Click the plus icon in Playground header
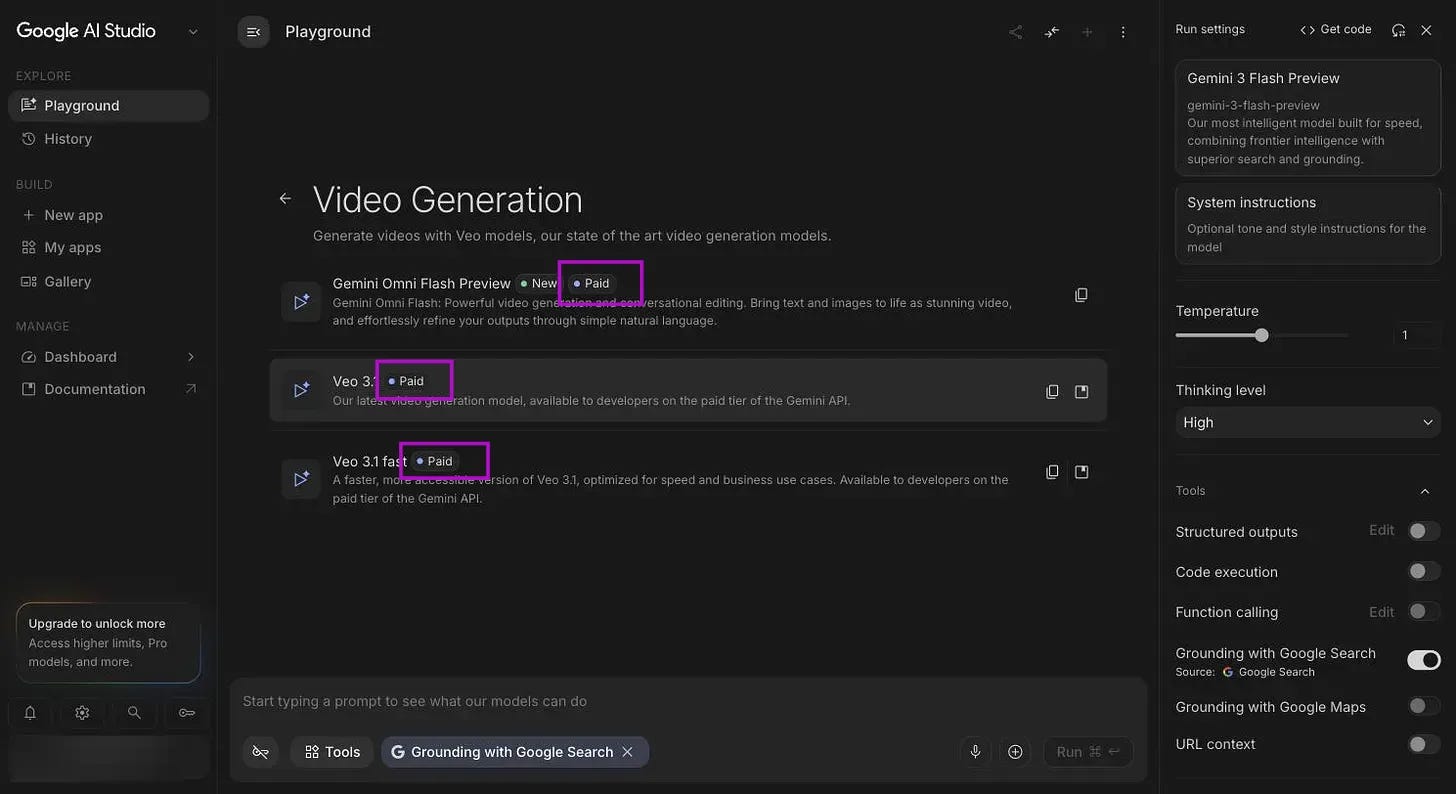Screen dimensions: 1456x794 point(1087,32)
